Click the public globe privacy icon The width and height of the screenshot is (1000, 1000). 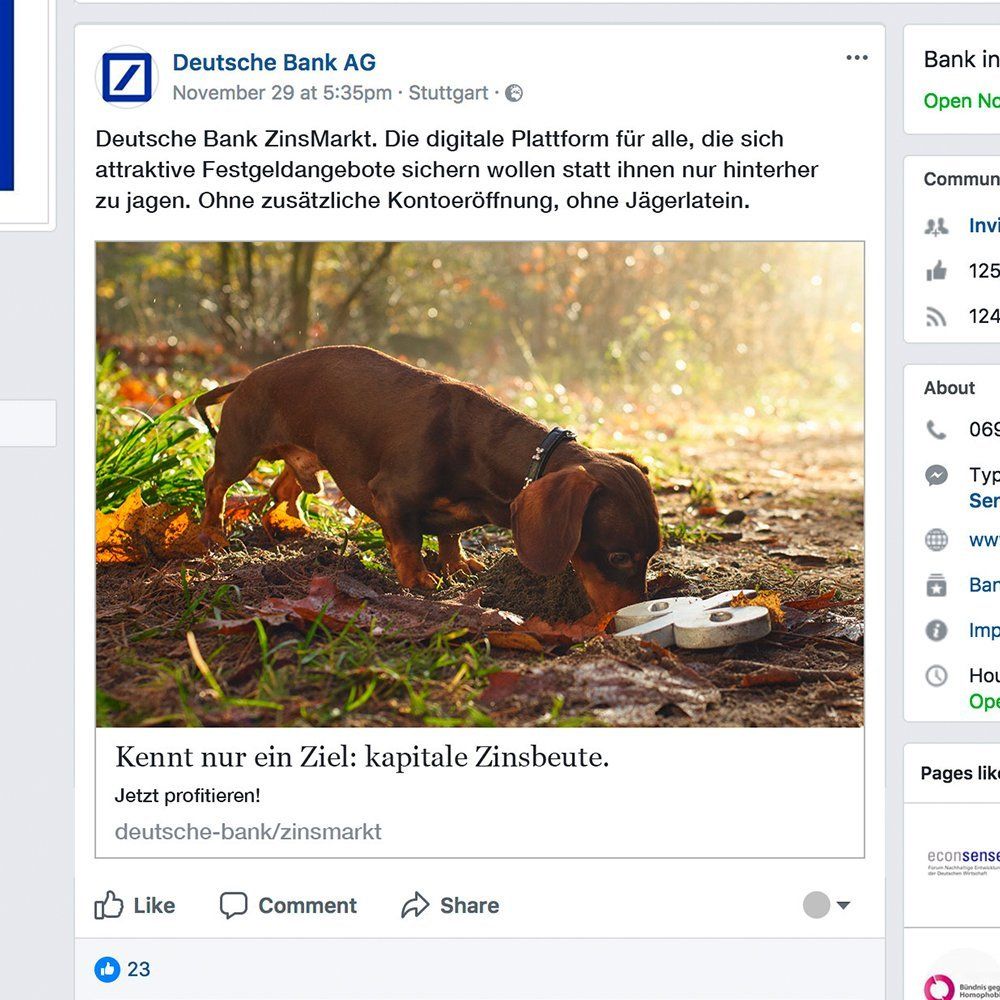514,93
